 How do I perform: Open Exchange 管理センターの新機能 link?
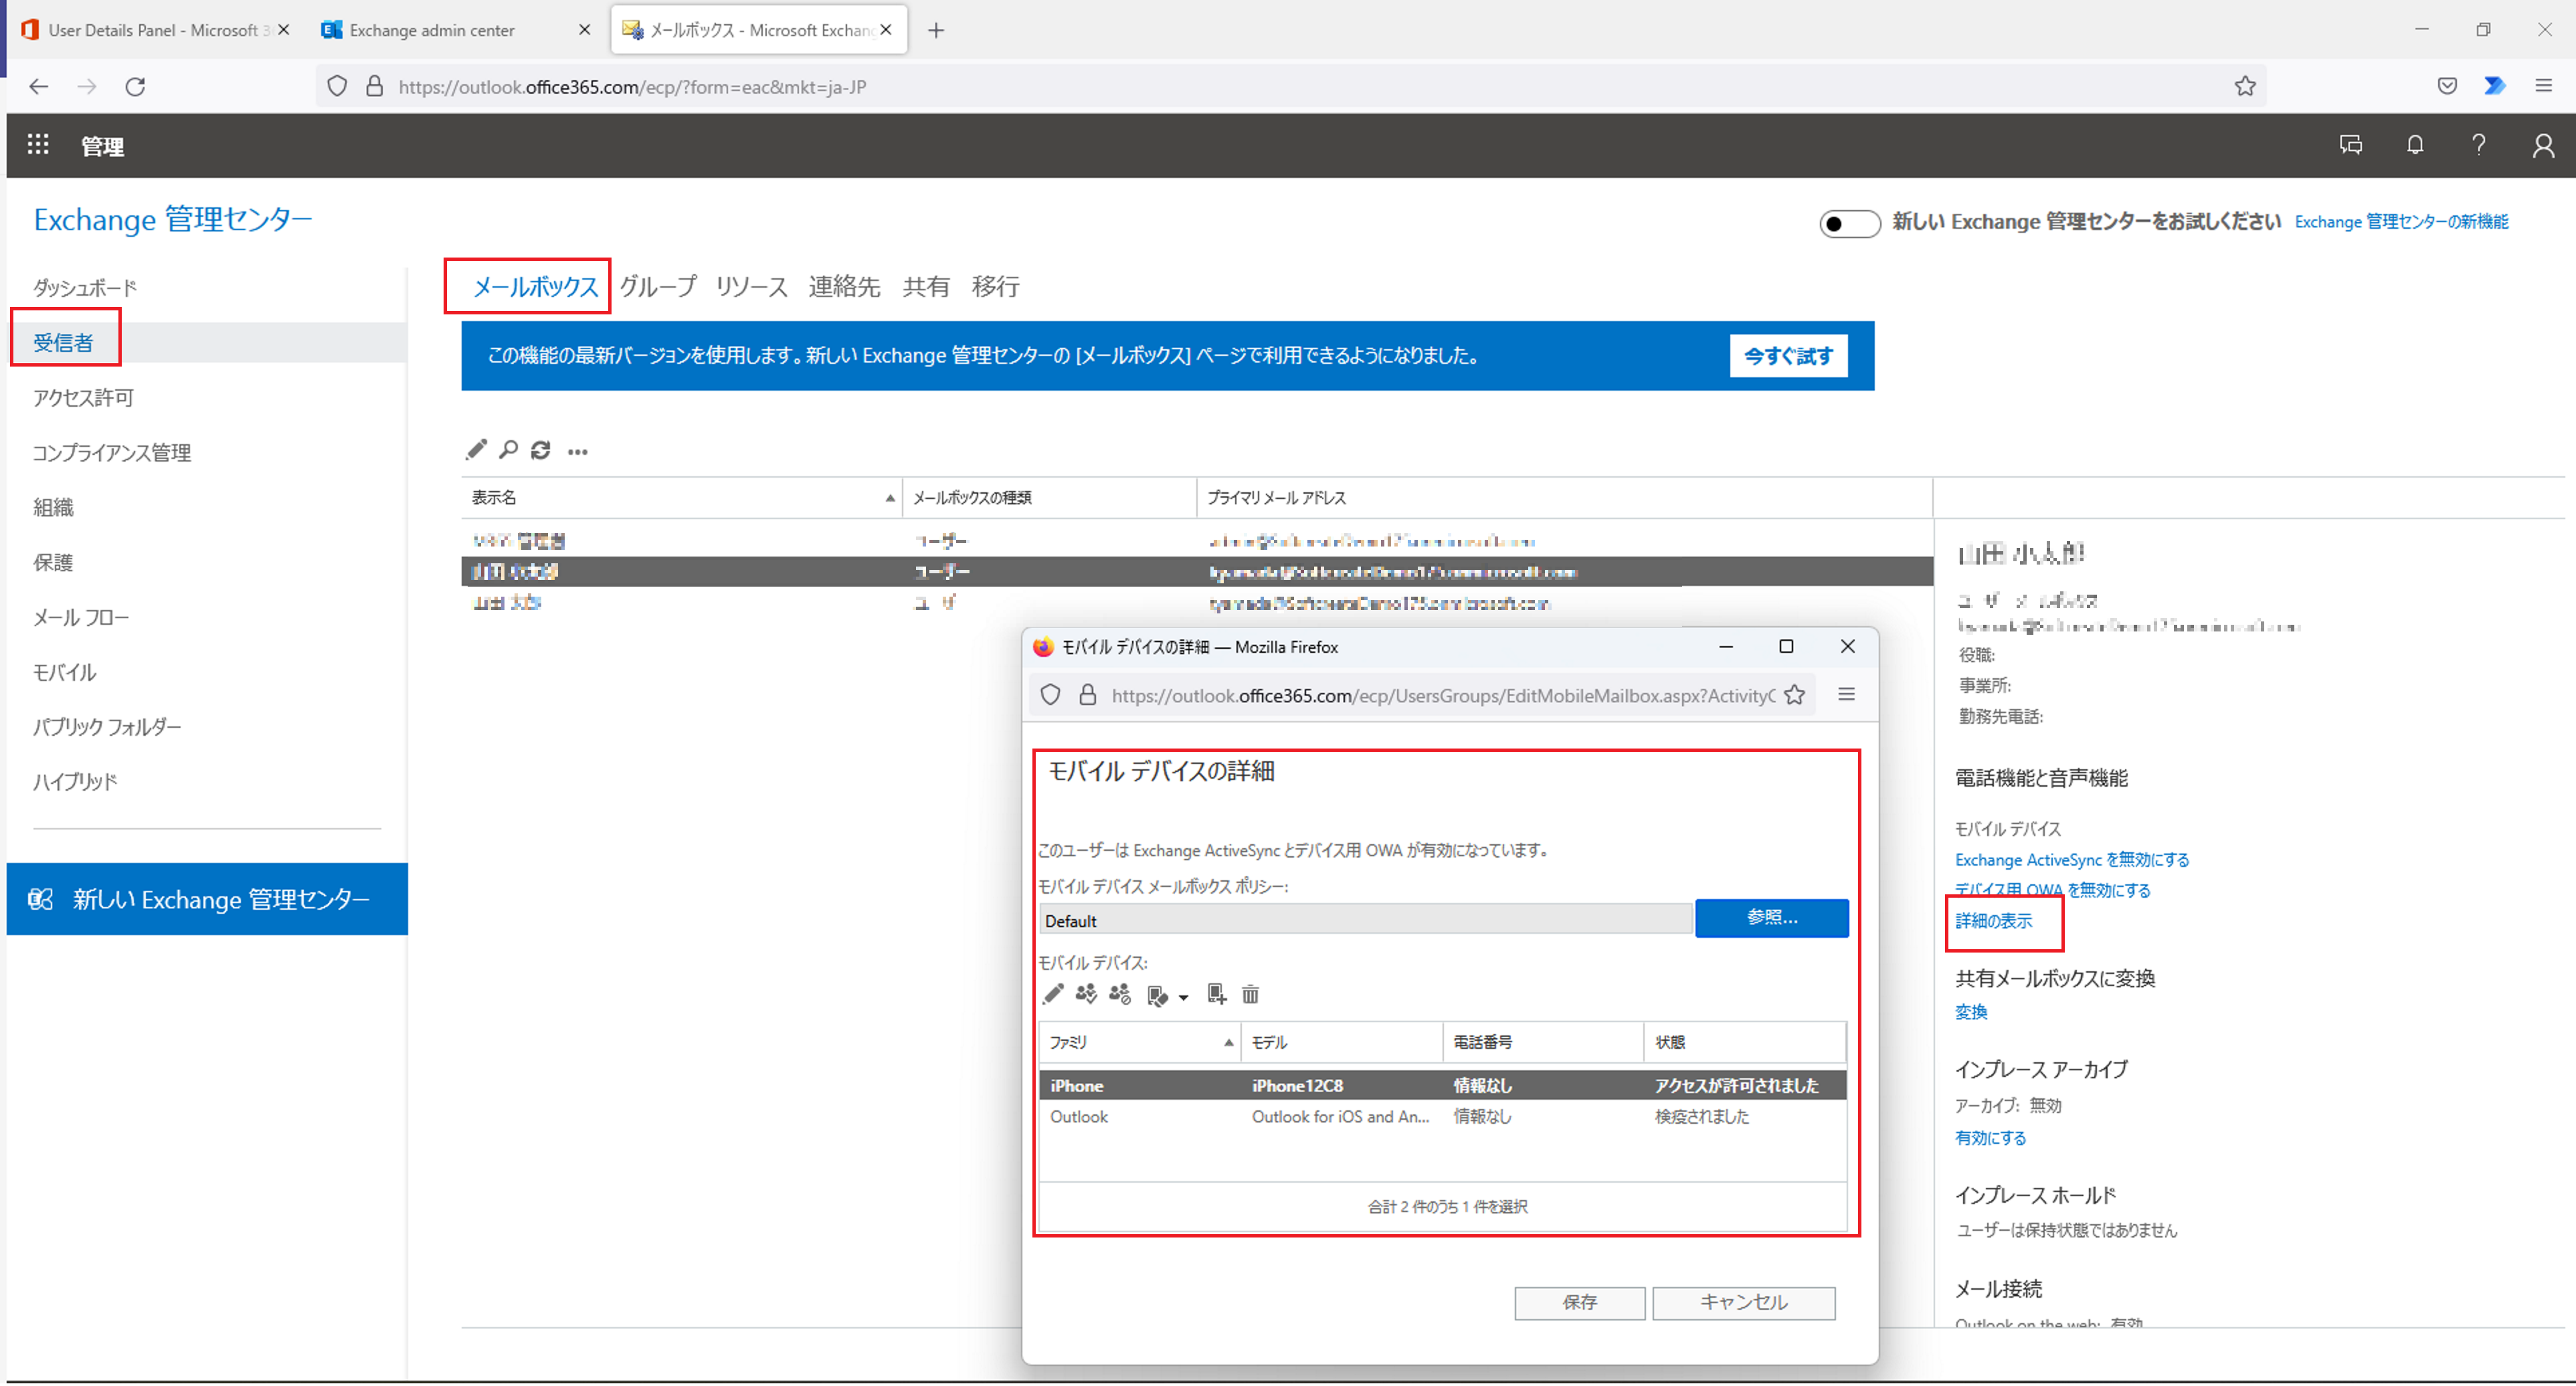click(x=2401, y=222)
